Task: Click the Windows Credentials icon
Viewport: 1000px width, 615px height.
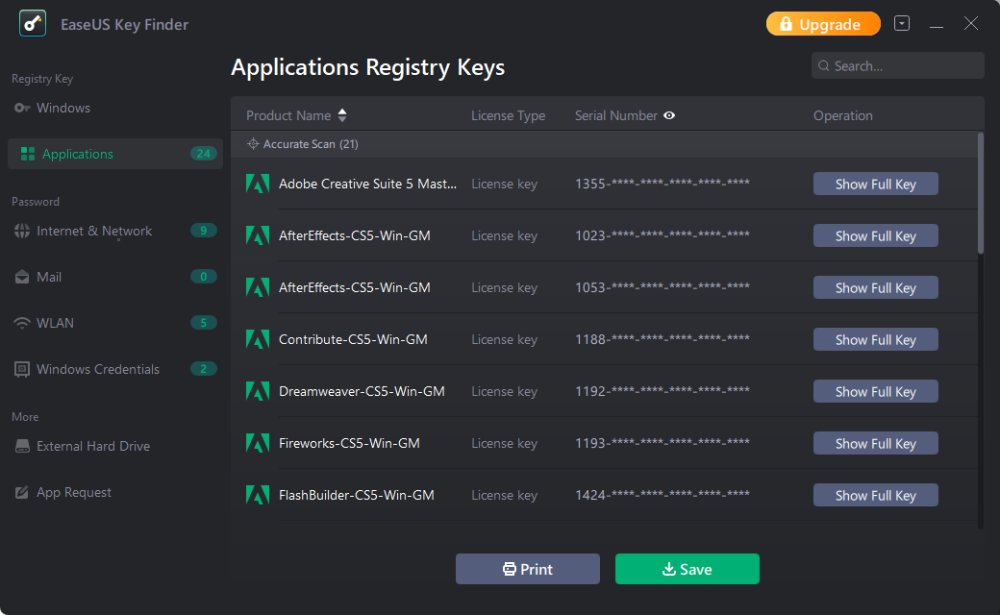Action: tap(22, 369)
